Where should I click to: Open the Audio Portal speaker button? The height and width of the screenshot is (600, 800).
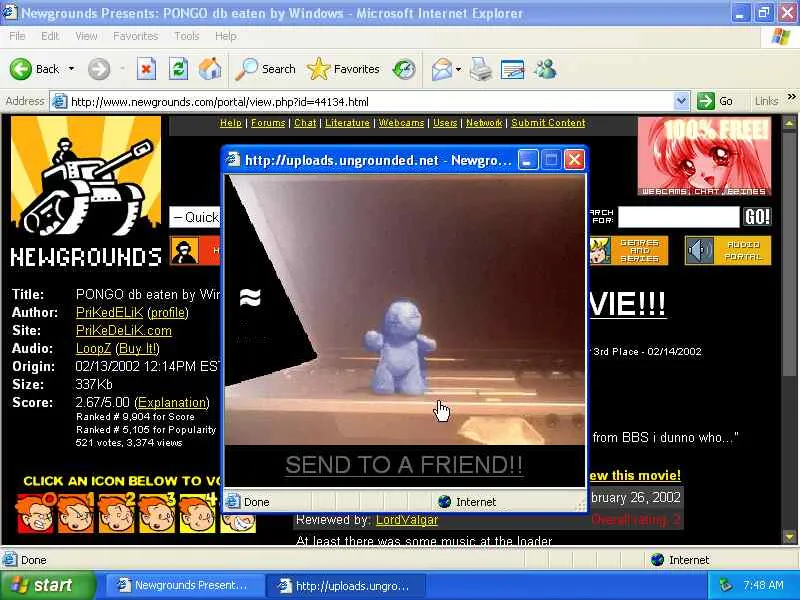pos(728,251)
